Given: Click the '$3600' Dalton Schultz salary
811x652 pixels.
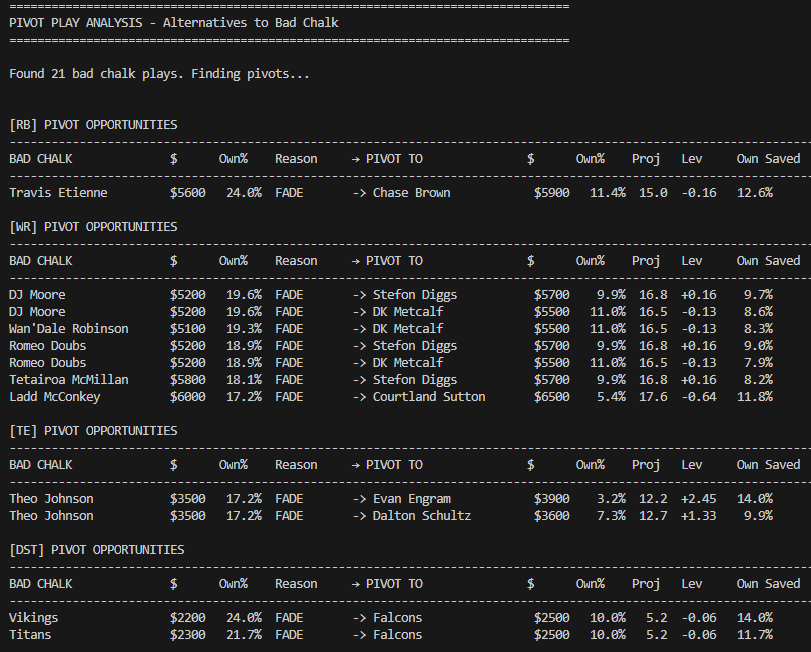Looking at the screenshot, I should coord(551,516).
